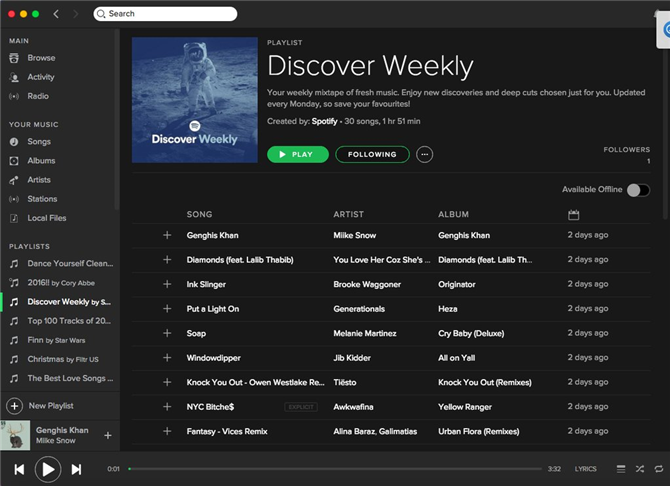Toggle repeat playback

[x=658, y=469]
